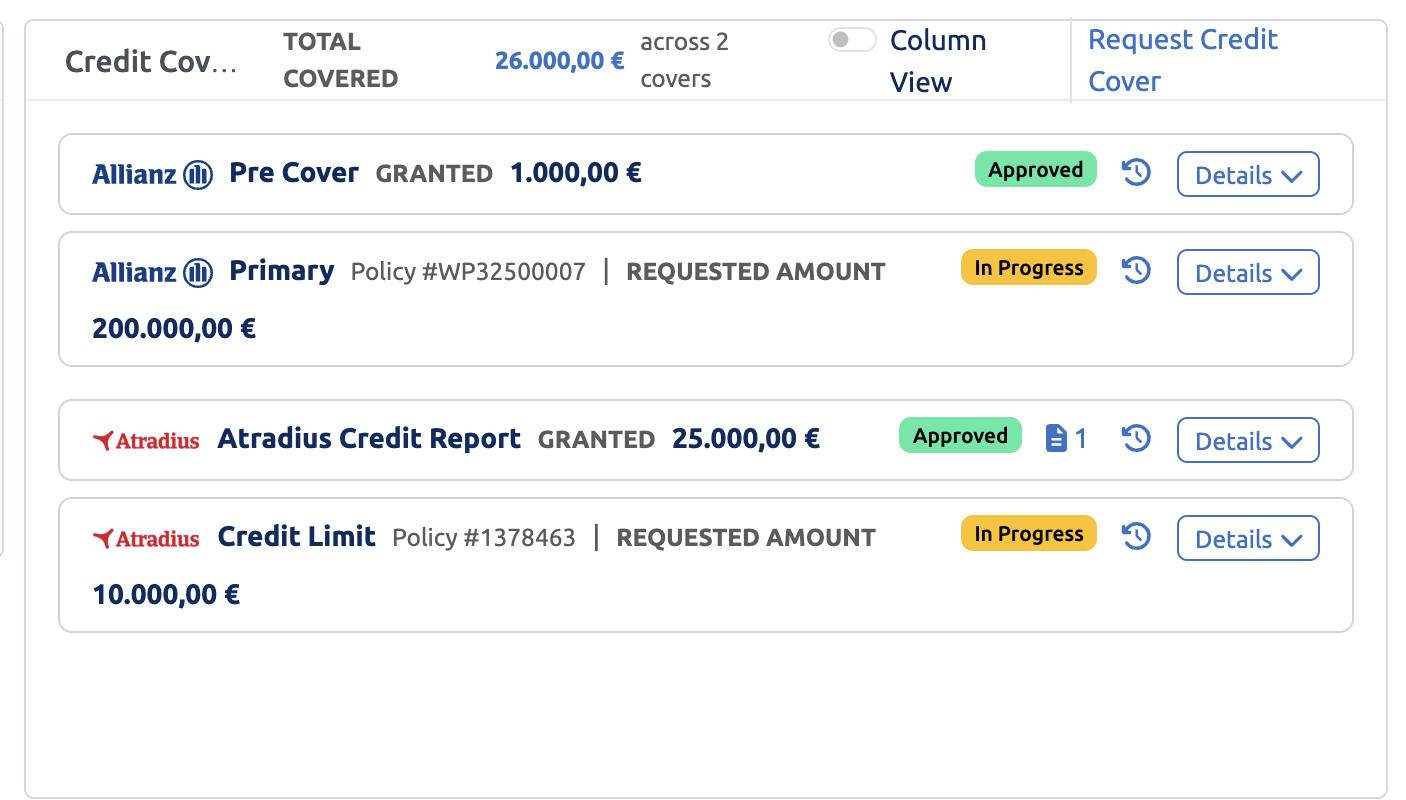Click Allianz logo in Primary row
Screen dimensions: 1406x800
point(152,272)
